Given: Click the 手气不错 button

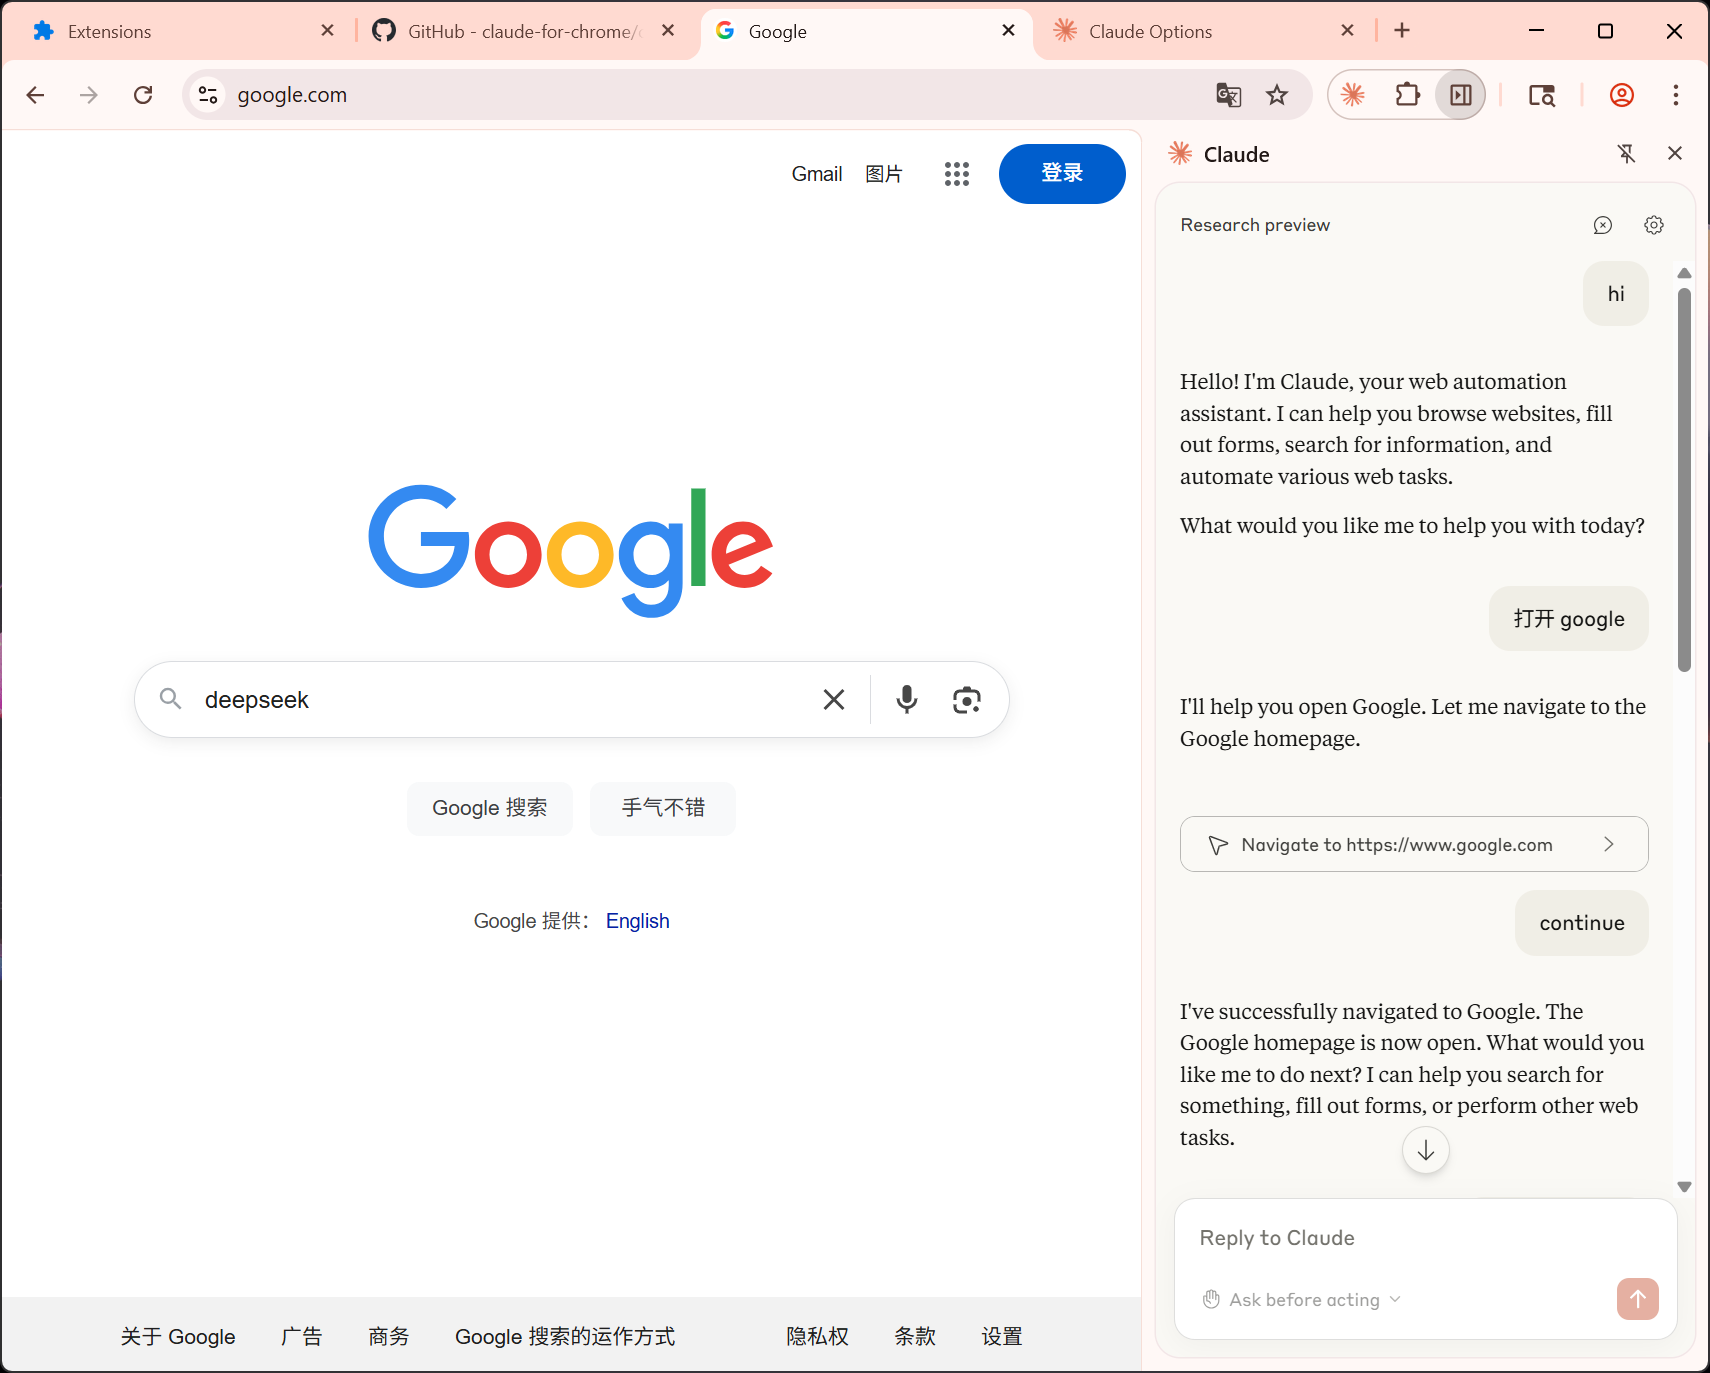Looking at the screenshot, I should (x=663, y=808).
